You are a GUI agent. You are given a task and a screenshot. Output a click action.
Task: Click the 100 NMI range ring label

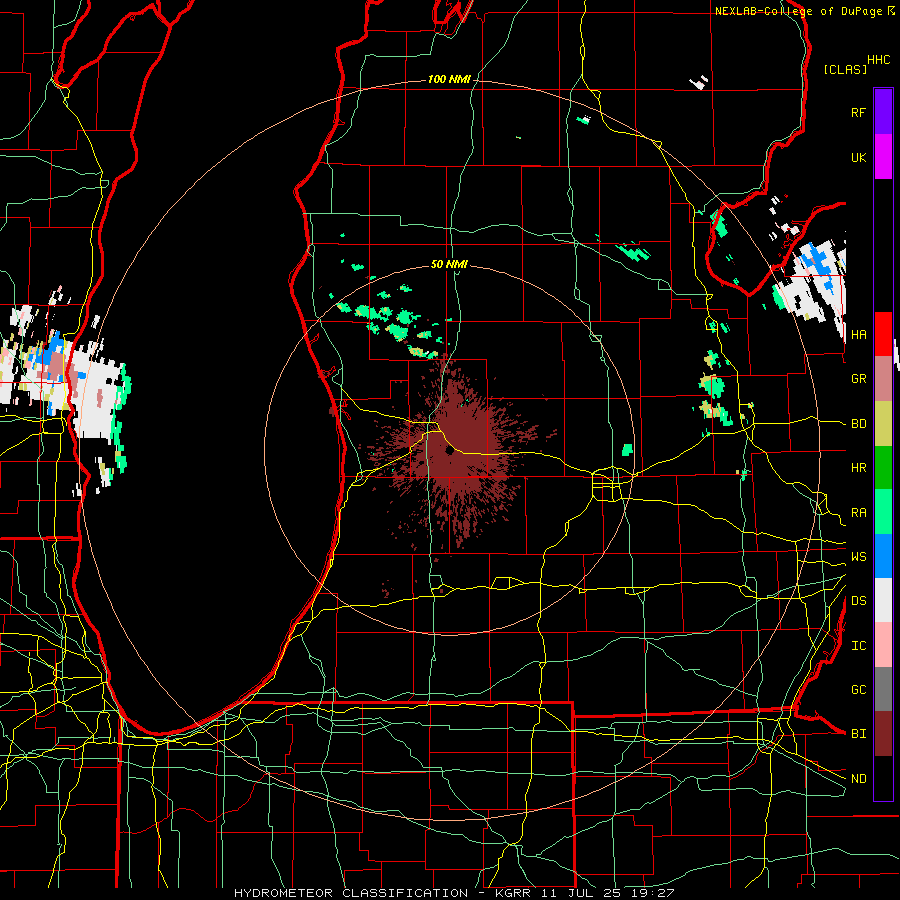pyautogui.click(x=449, y=79)
